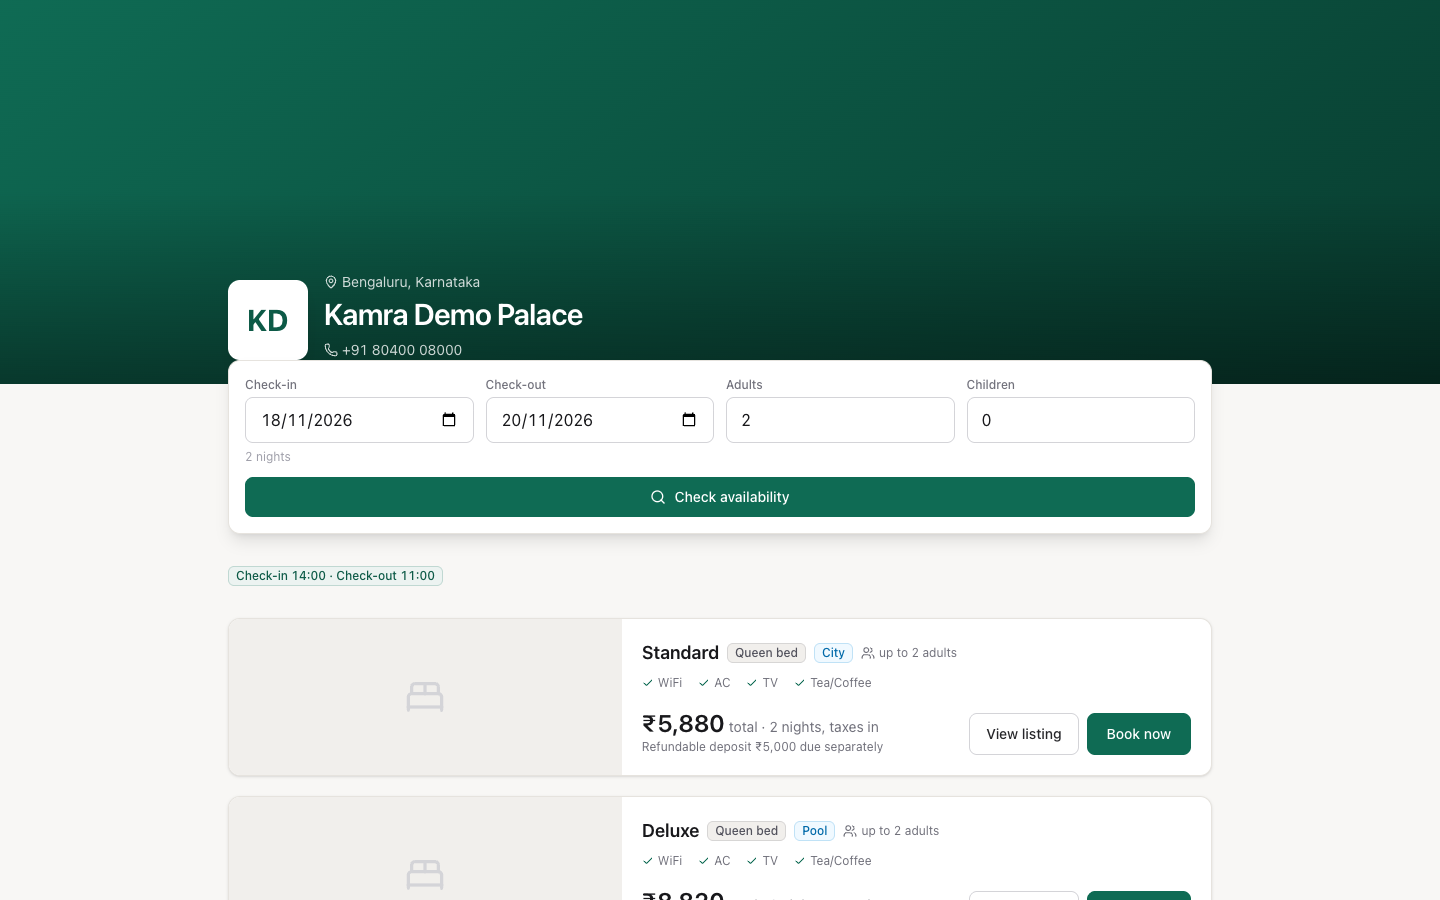The width and height of the screenshot is (1440, 900).
Task: Click the Pool view tag
Action: click(814, 831)
